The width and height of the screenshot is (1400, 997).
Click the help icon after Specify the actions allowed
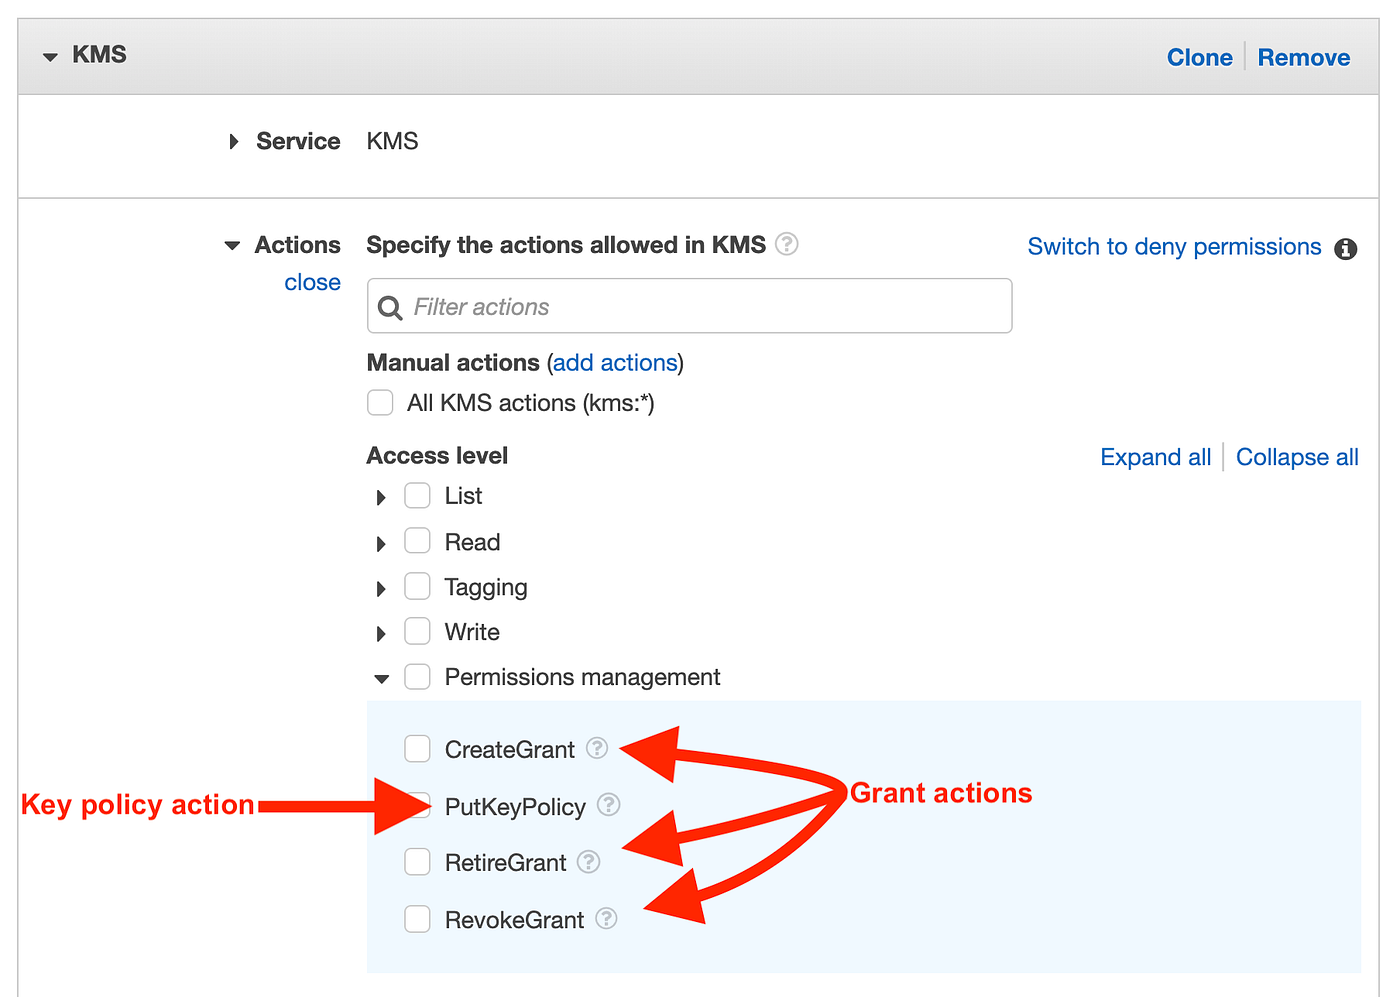(787, 243)
